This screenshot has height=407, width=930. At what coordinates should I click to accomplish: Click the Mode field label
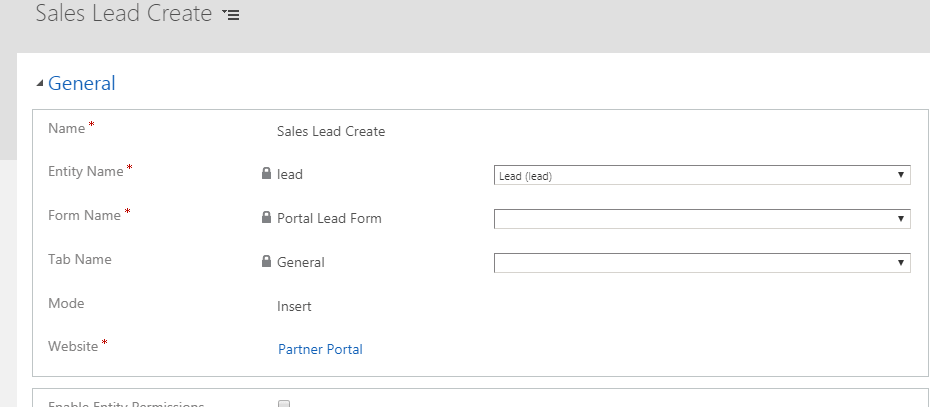(66, 303)
